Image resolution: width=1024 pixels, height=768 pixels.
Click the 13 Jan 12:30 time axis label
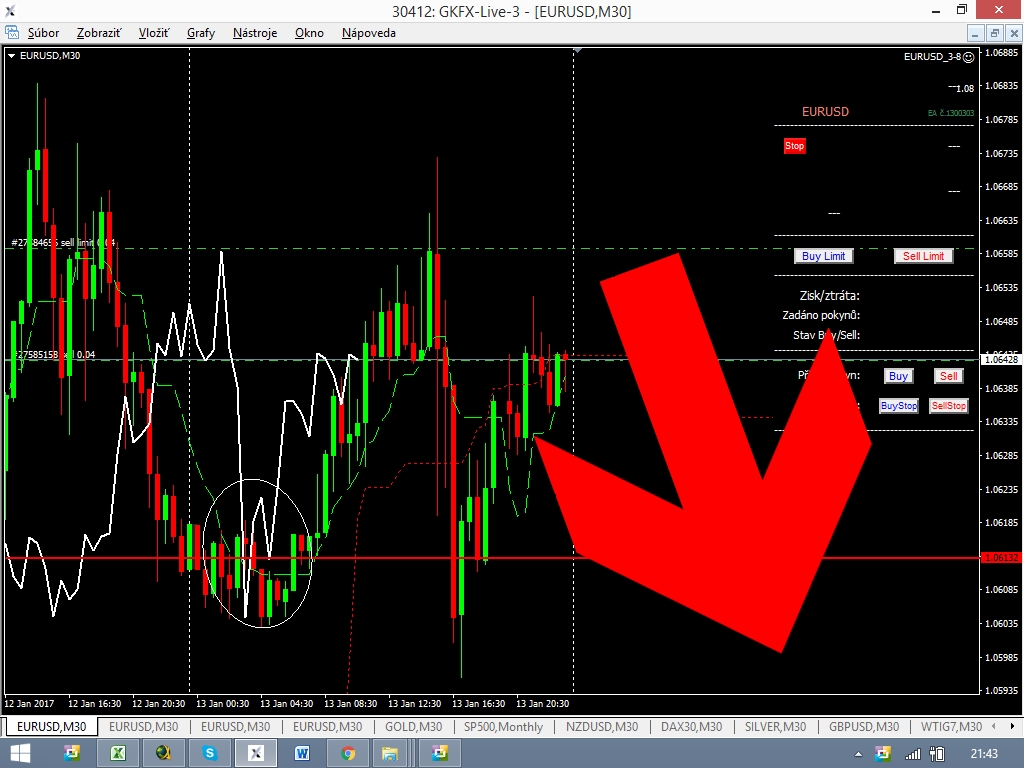(414, 703)
